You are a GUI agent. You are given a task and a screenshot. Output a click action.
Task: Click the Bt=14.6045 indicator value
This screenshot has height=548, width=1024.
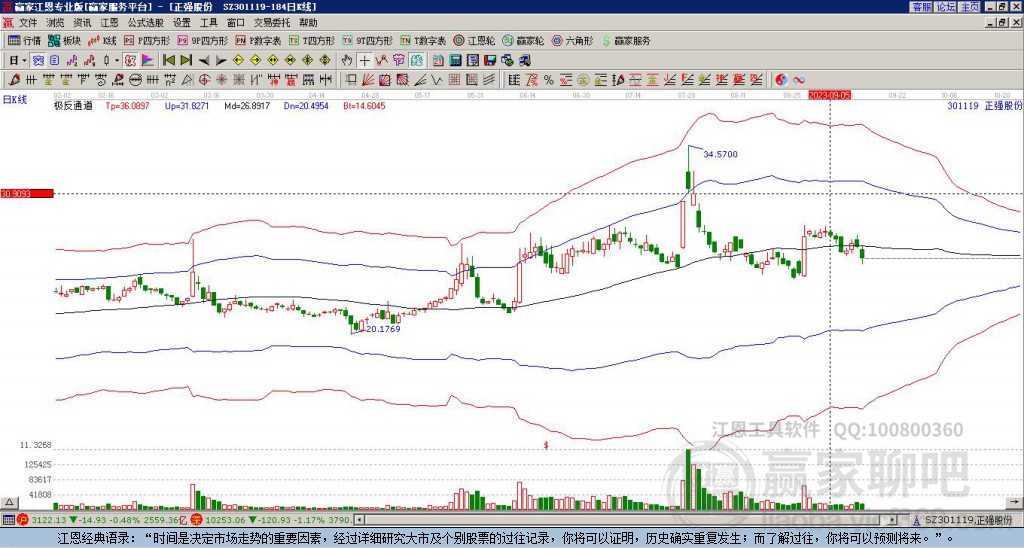tap(364, 105)
